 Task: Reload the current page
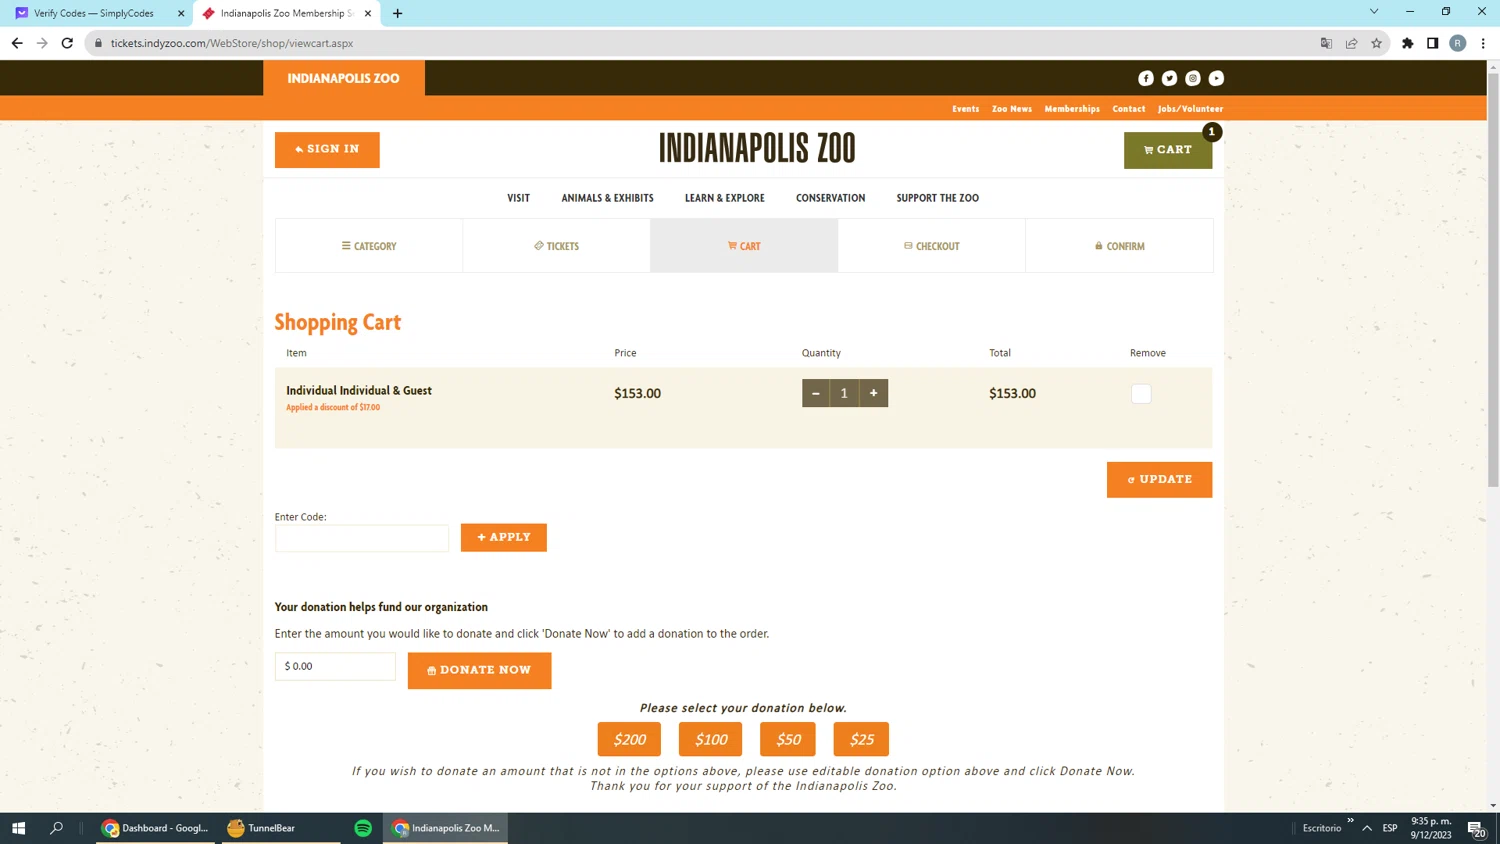click(x=67, y=43)
